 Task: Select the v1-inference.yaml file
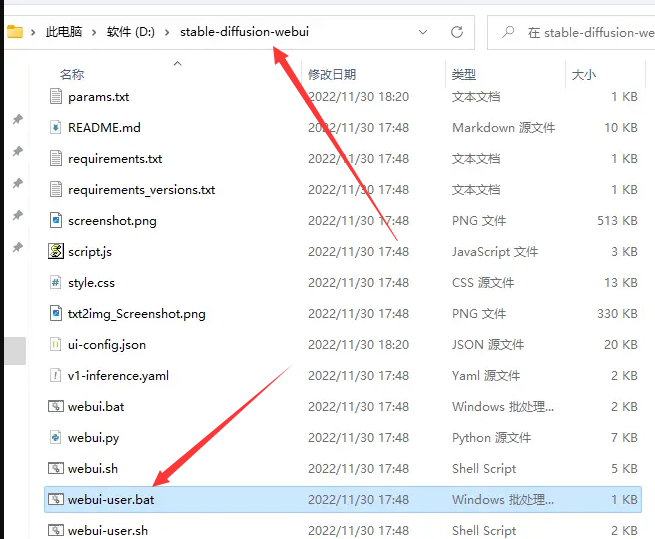[x=118, y=375]
